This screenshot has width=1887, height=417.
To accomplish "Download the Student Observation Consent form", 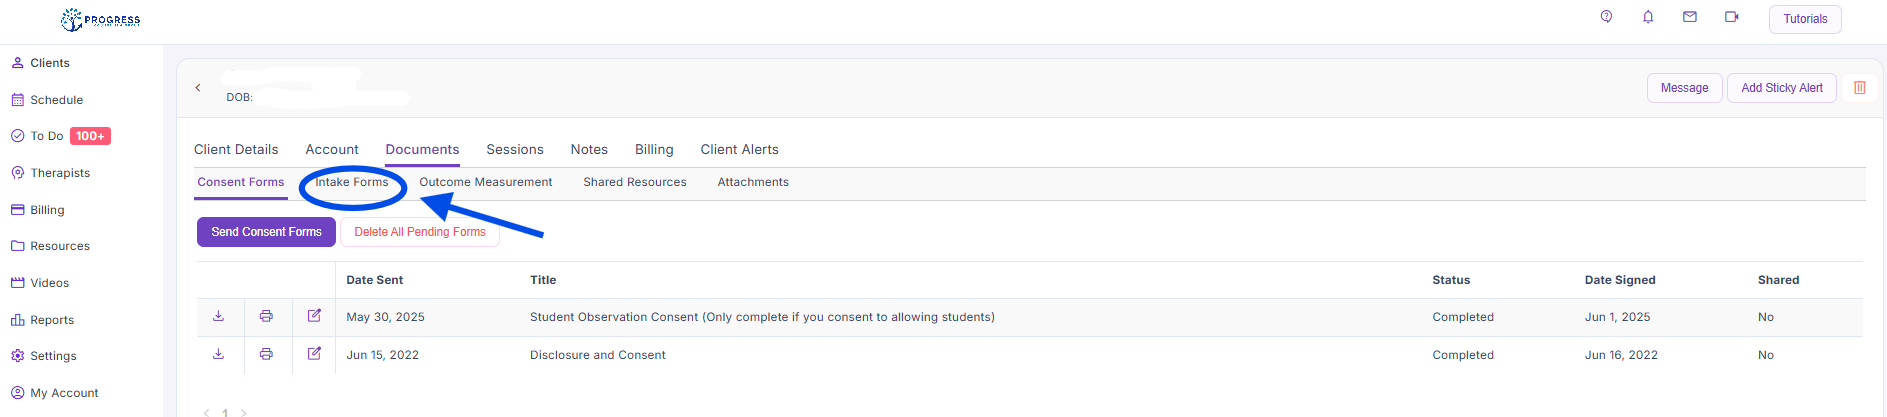I will (218, 316).
